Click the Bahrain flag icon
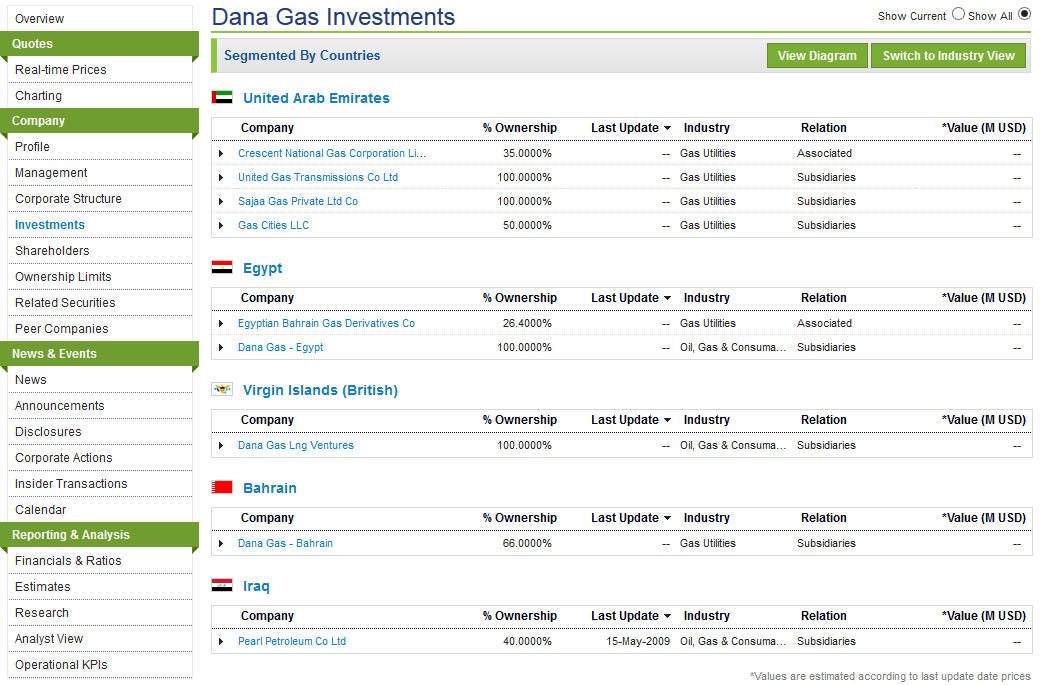1052x685 pixels. click(222, 487)
